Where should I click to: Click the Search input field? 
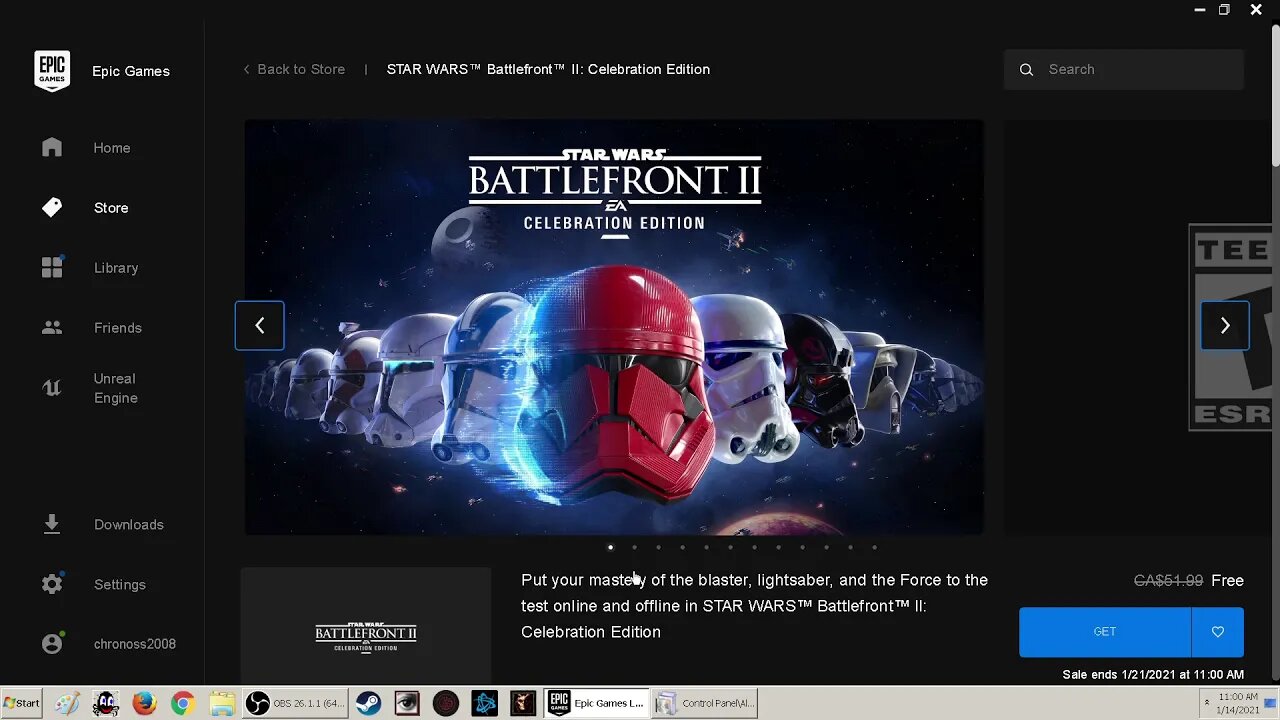pyautogui.click(x=1124, y=70)
